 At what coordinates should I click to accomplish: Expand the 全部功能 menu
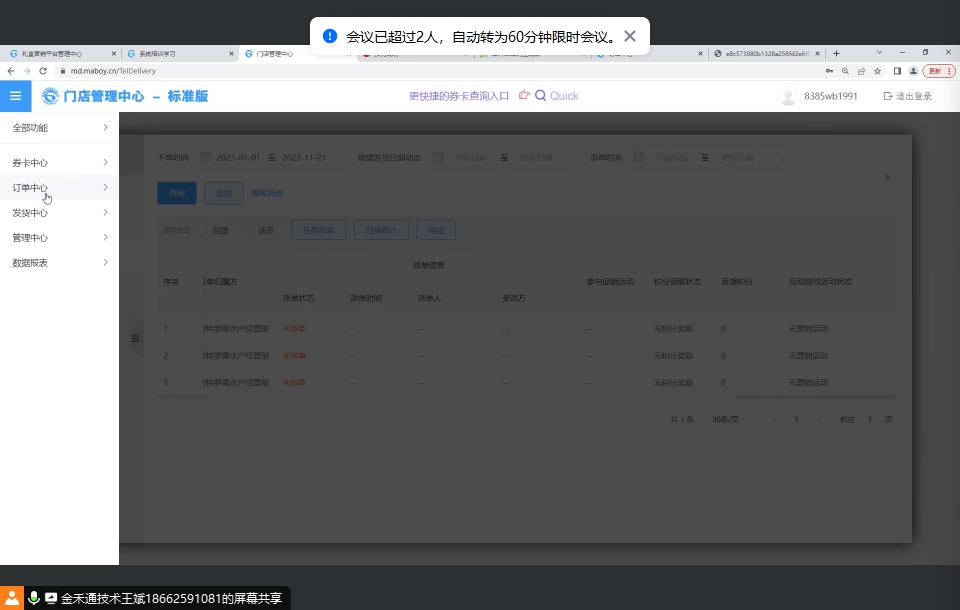105,128
